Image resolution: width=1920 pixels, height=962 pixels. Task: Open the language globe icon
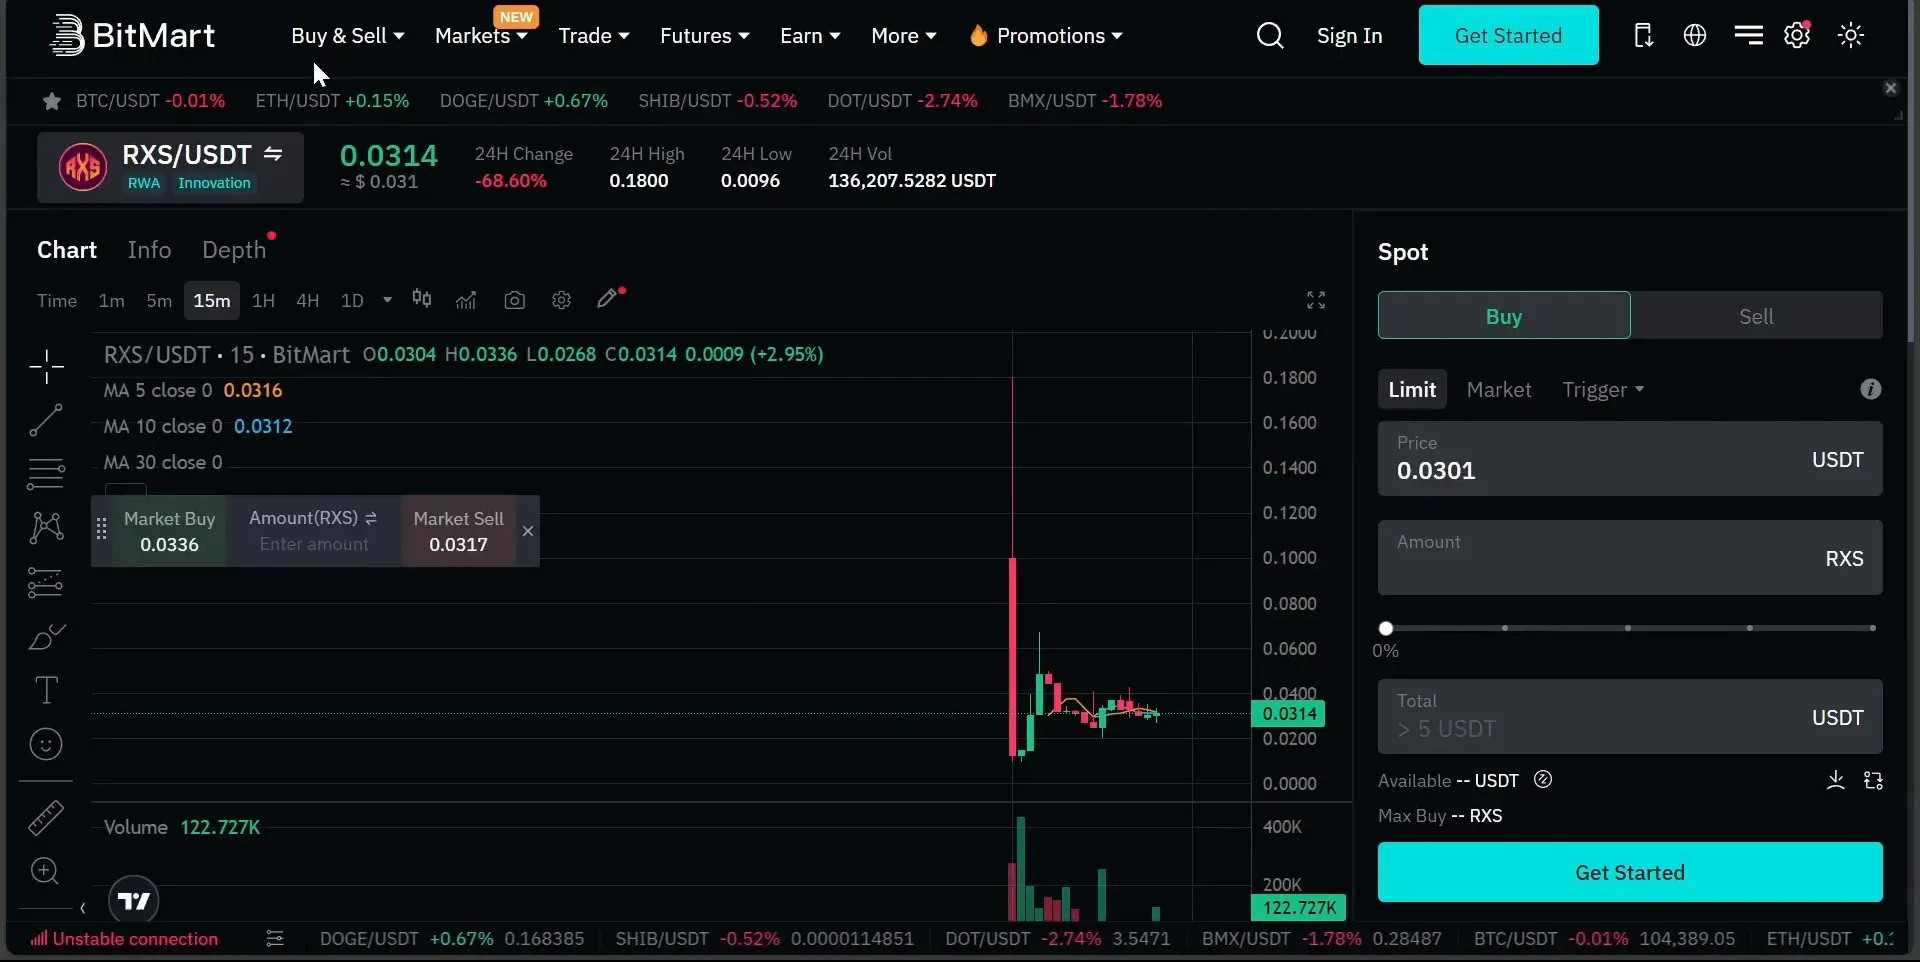click(1695, 36)
